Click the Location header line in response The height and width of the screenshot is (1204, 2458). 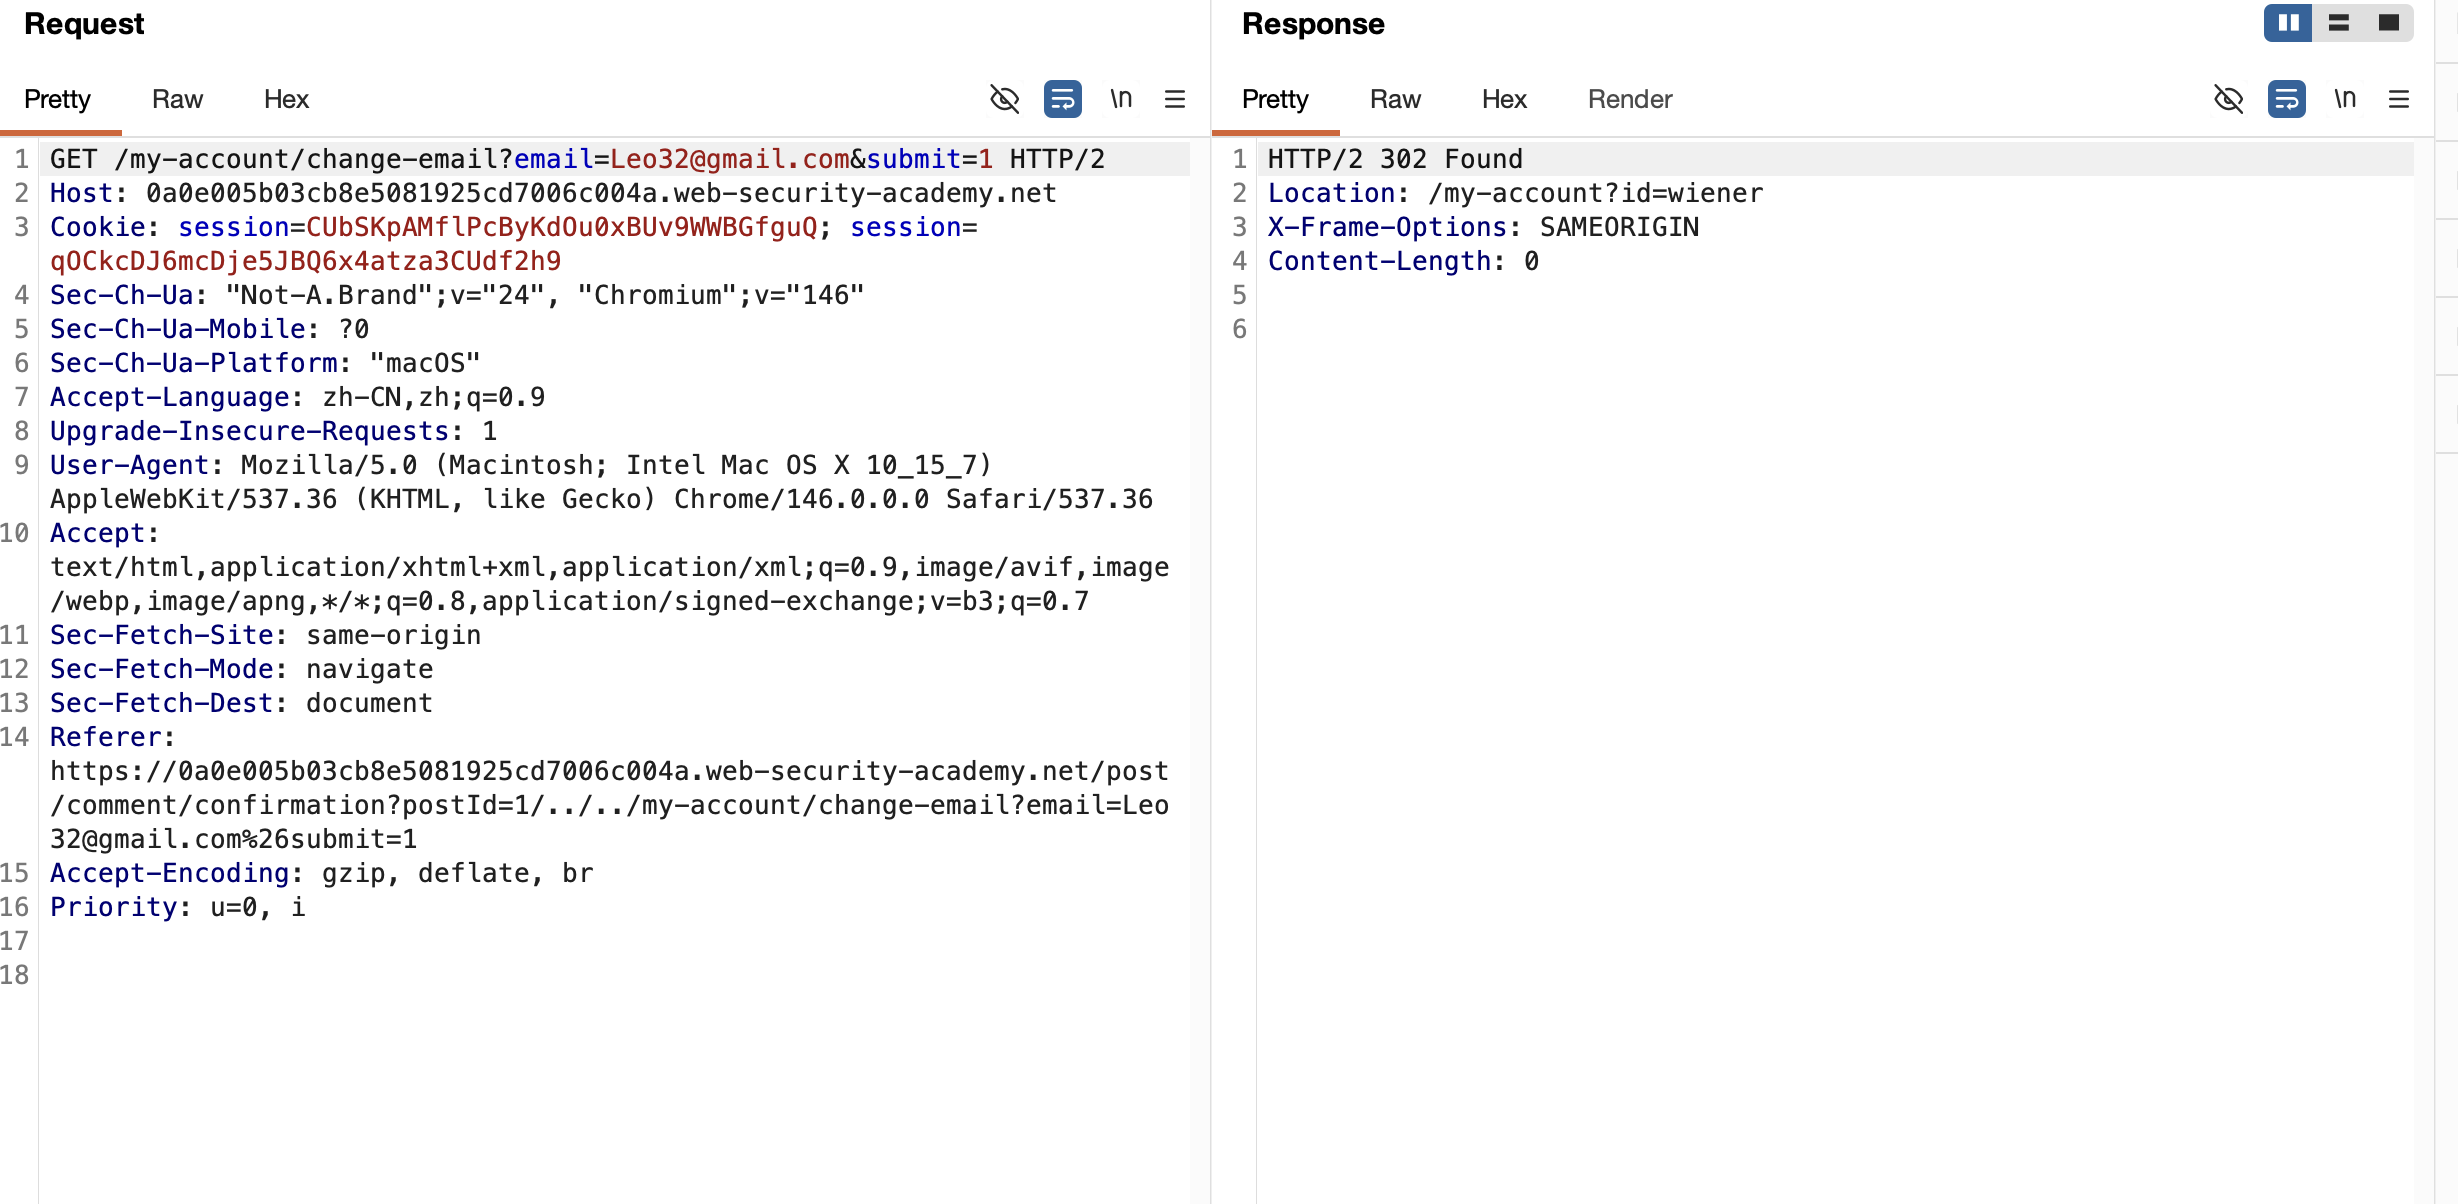coord(1514,193)
